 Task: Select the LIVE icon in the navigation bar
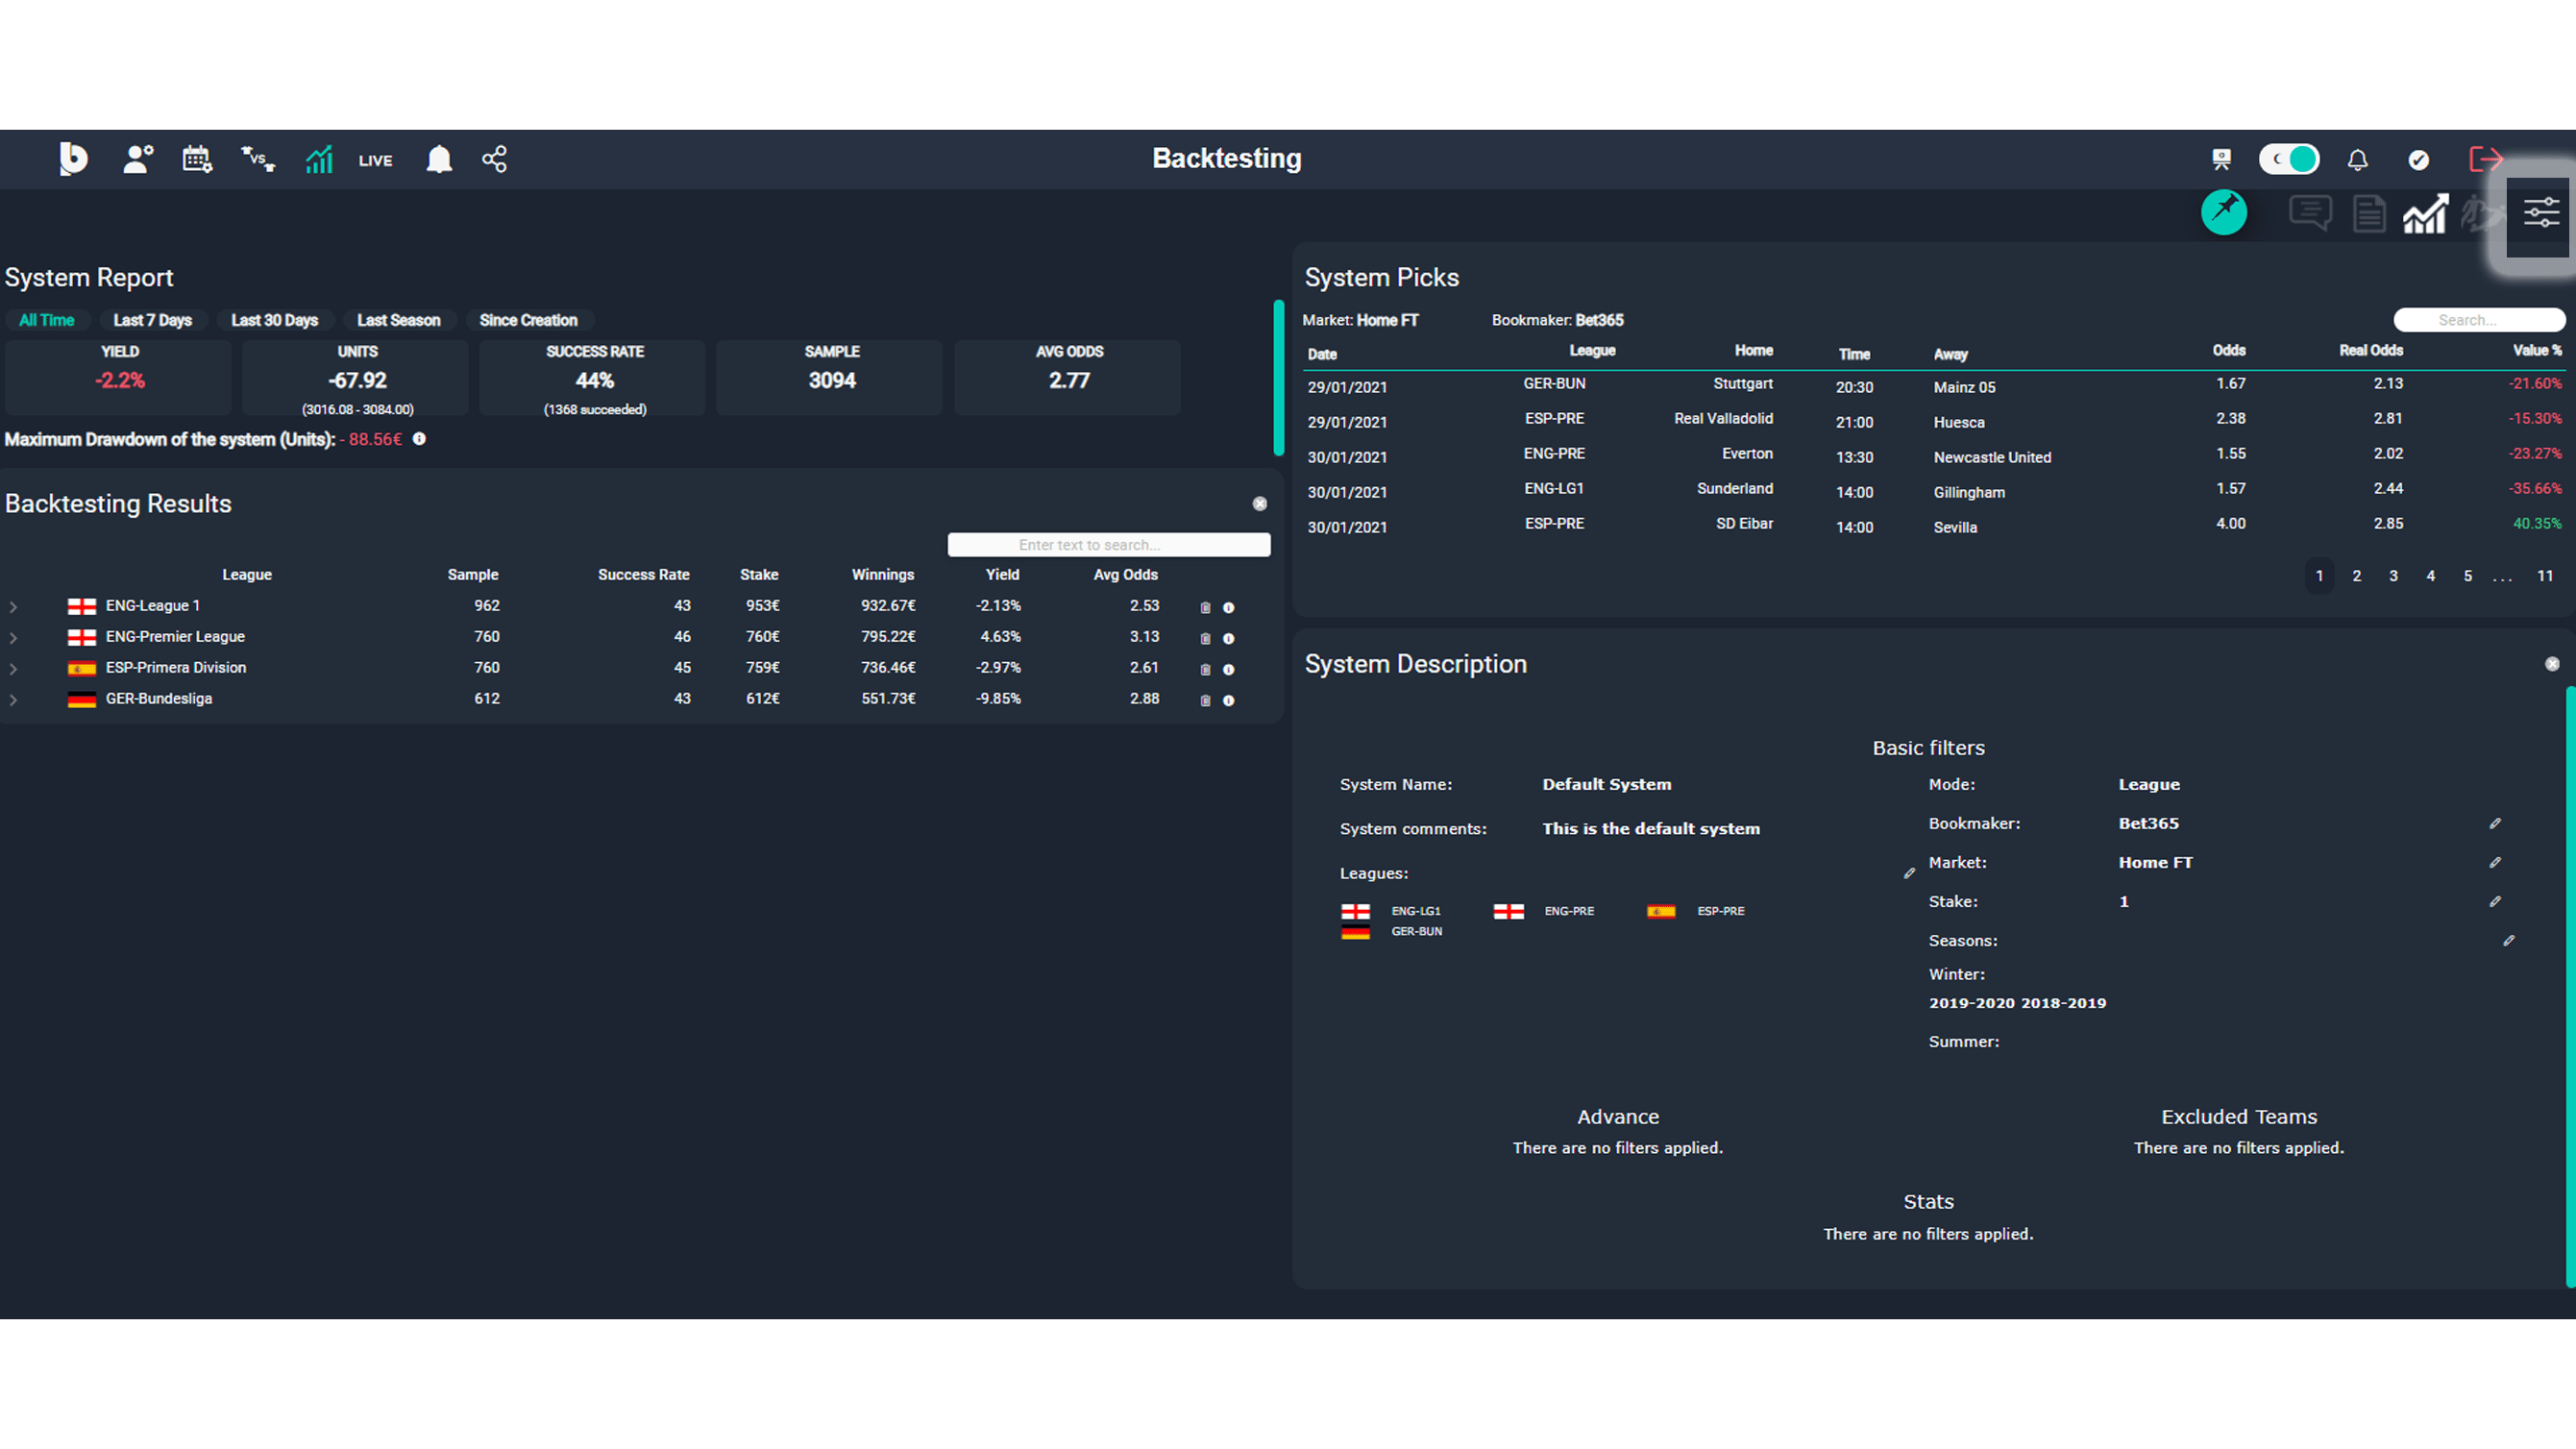[375, 159]
